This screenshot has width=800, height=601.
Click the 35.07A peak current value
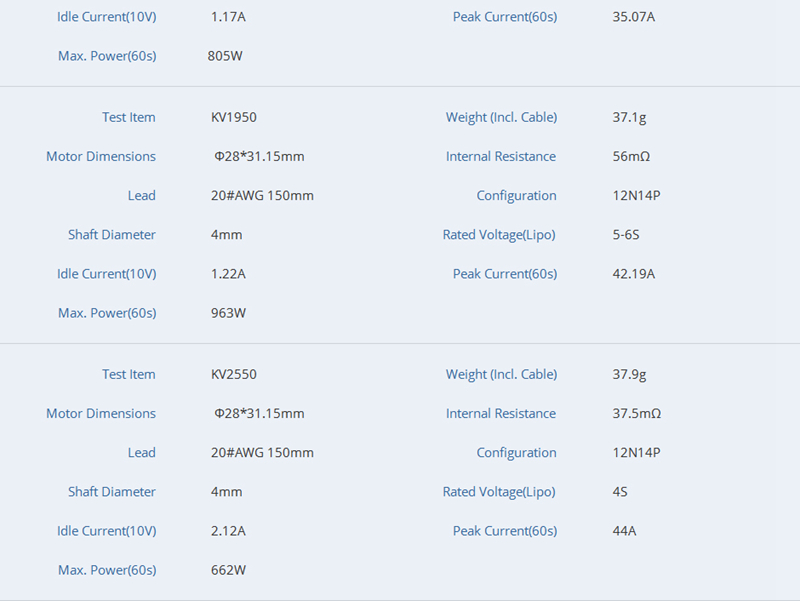[x=633, y=17]
